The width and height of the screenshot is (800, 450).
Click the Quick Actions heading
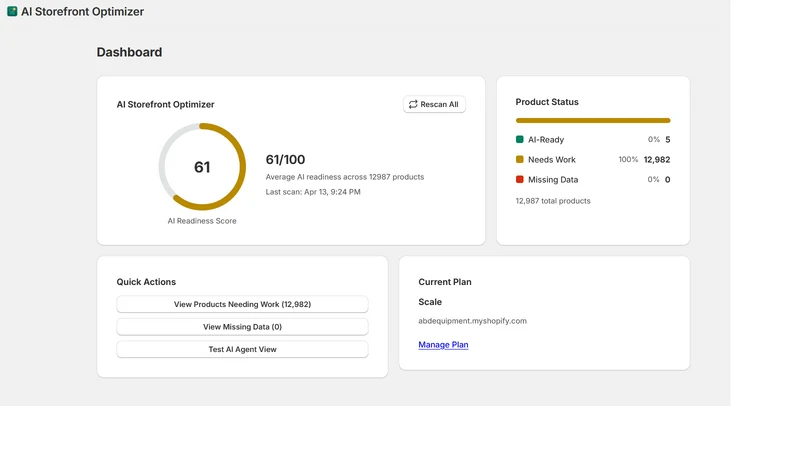(146, 282)
